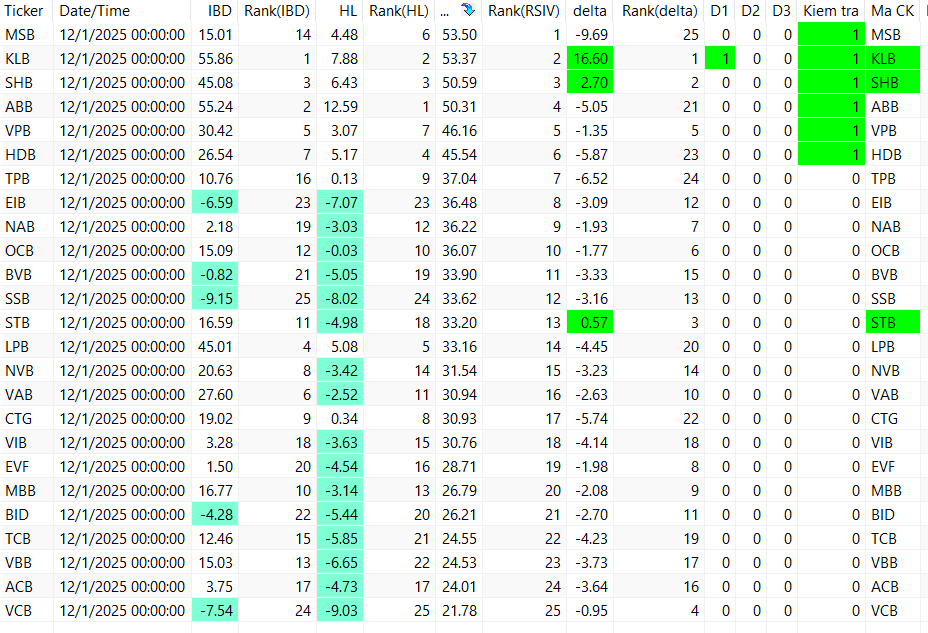
Task: Click the highlighted IBD value -7.54
Action: point(215,611)
